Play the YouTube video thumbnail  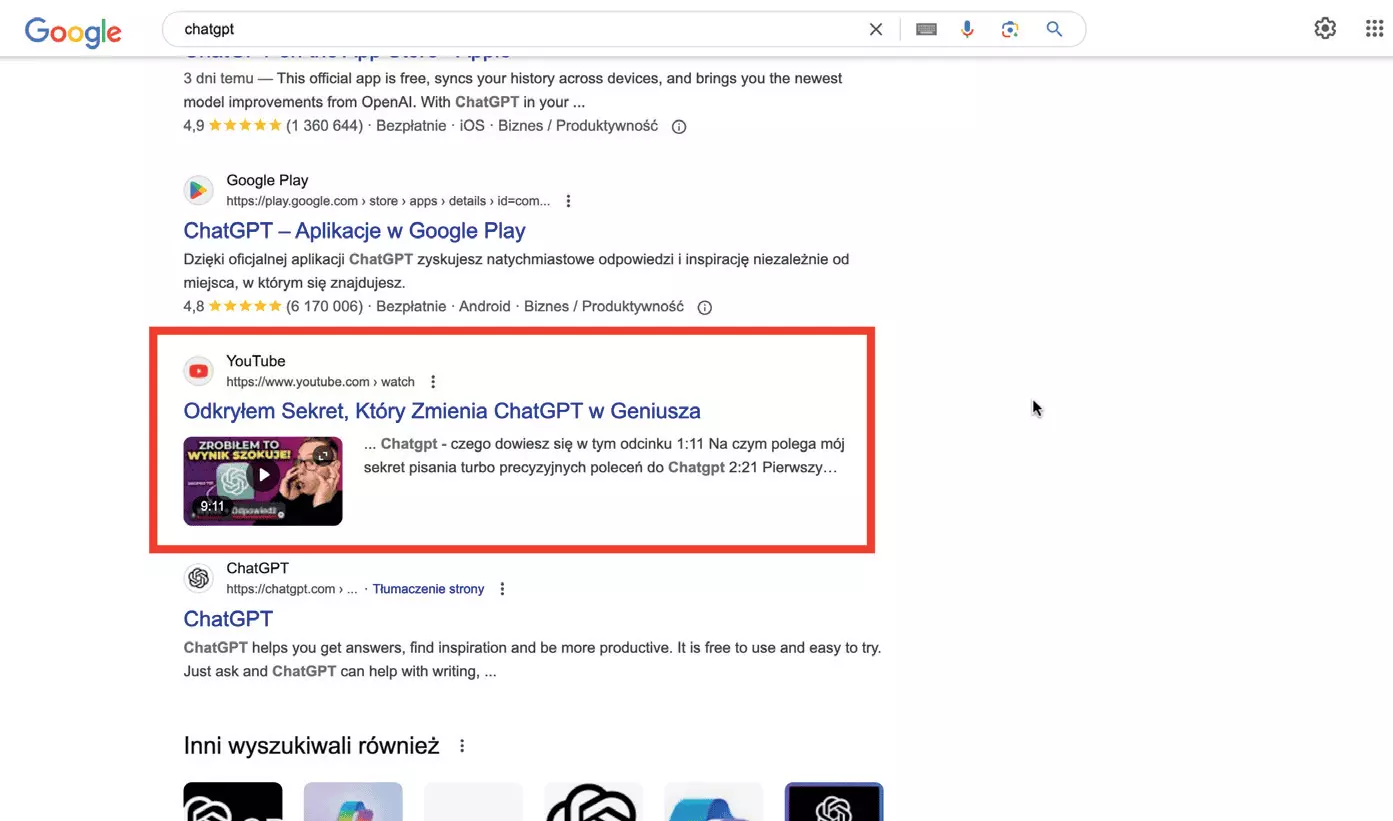pos(263,476)
